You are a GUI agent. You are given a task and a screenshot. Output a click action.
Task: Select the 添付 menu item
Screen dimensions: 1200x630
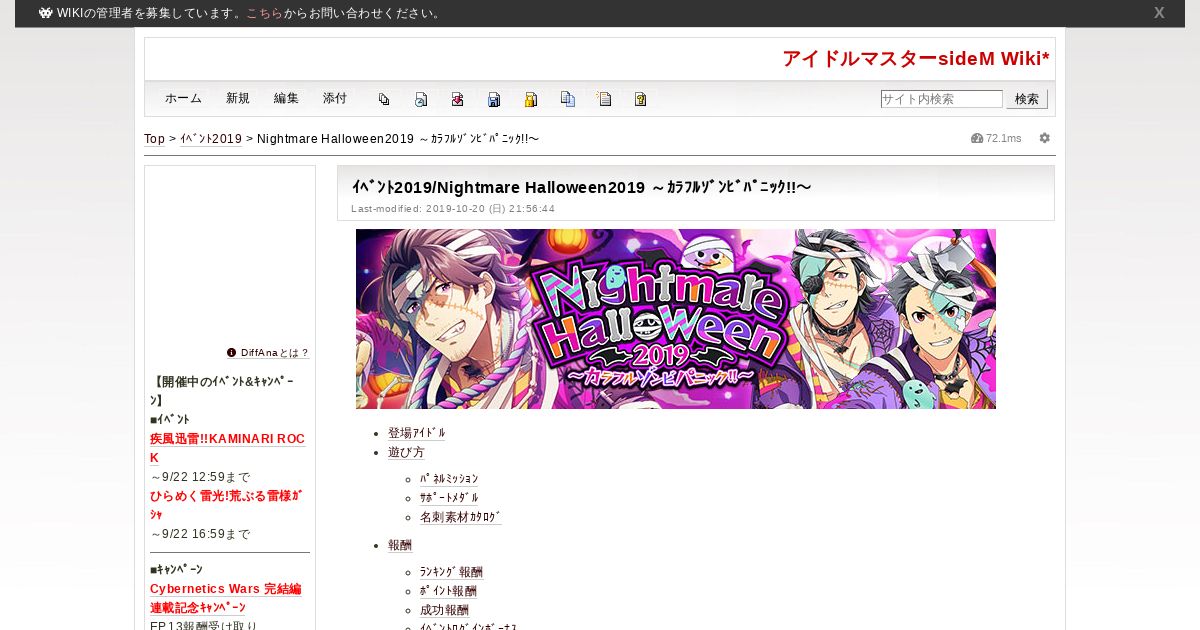[x=335, y=98]
